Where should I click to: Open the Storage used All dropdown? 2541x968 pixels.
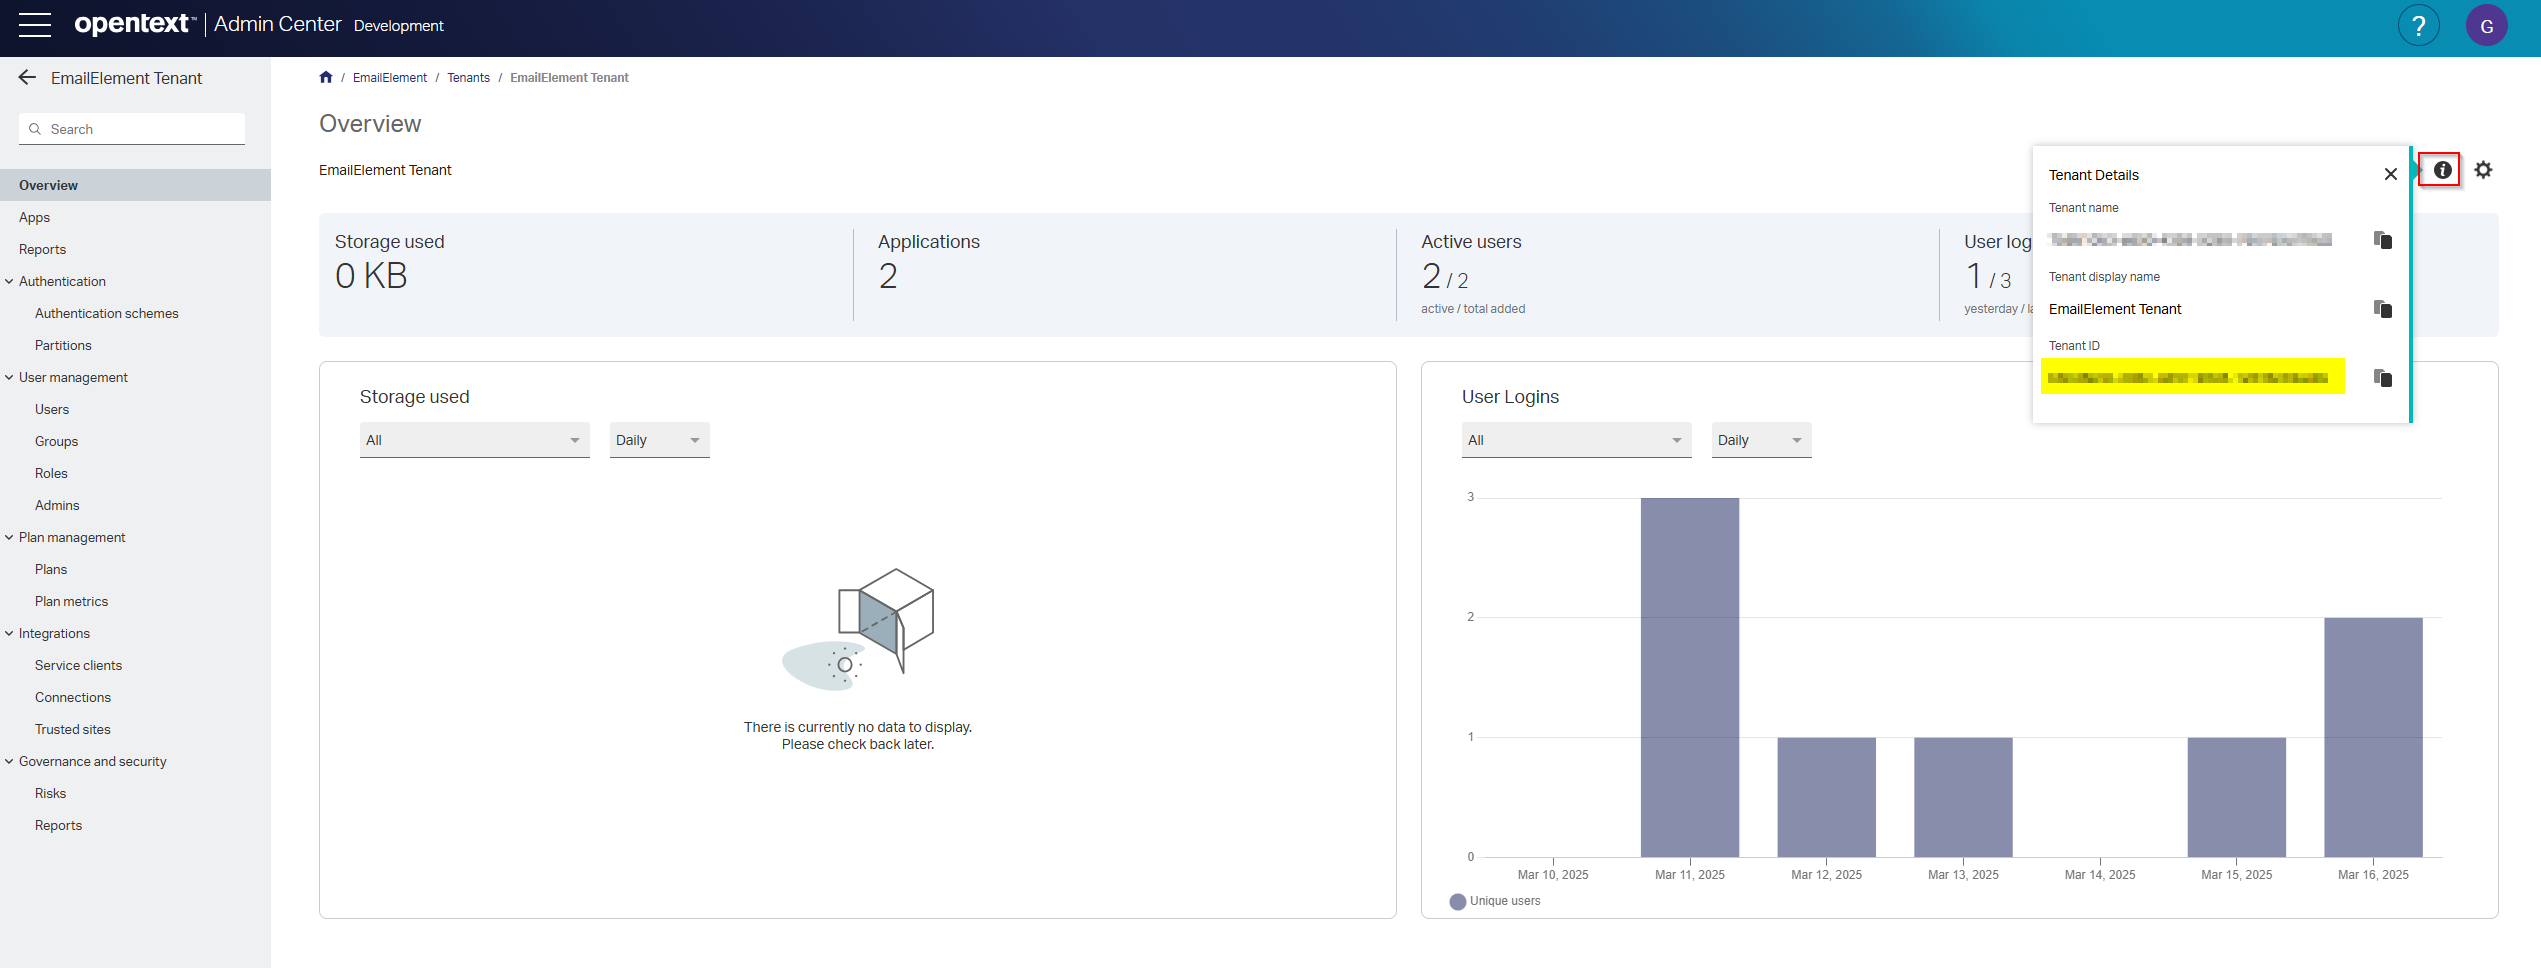click(474, 440)
